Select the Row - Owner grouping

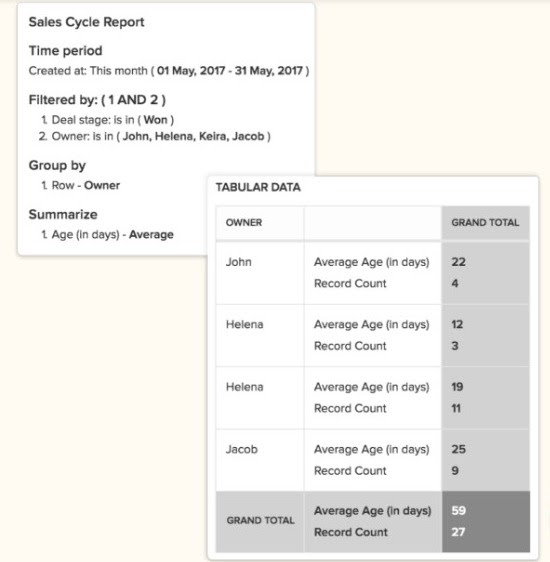[81, 185]
